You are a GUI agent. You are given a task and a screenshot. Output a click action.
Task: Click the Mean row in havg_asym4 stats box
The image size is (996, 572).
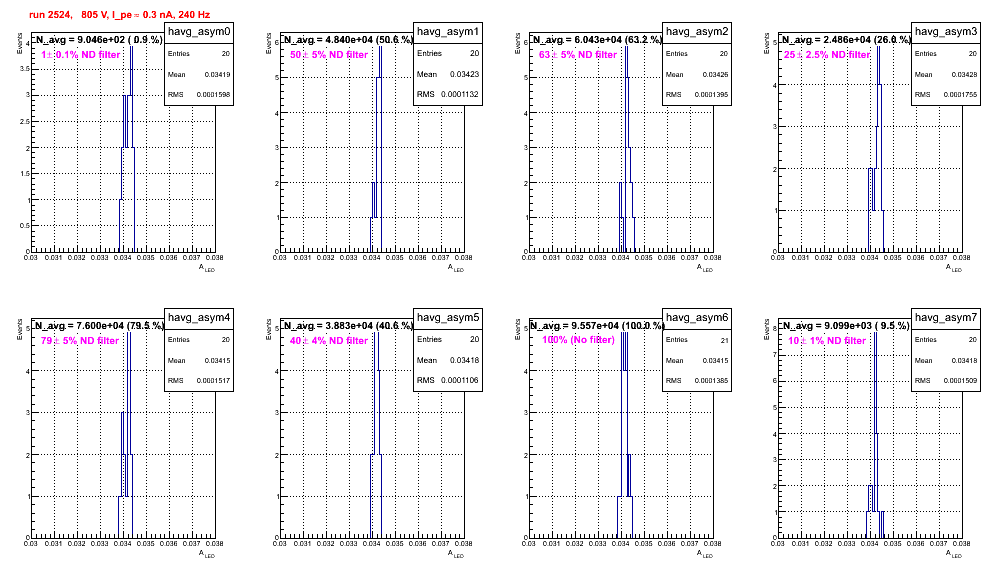[x=199, y=360]
